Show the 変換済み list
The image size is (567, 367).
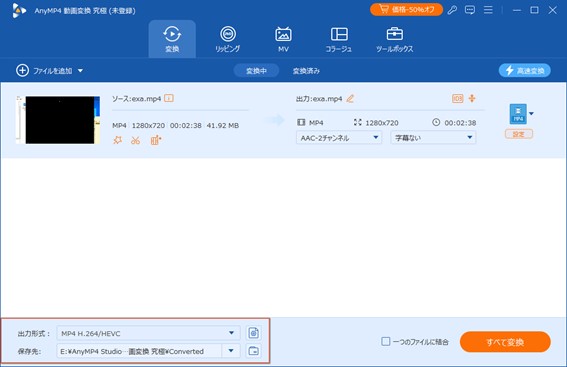(306, 71)
